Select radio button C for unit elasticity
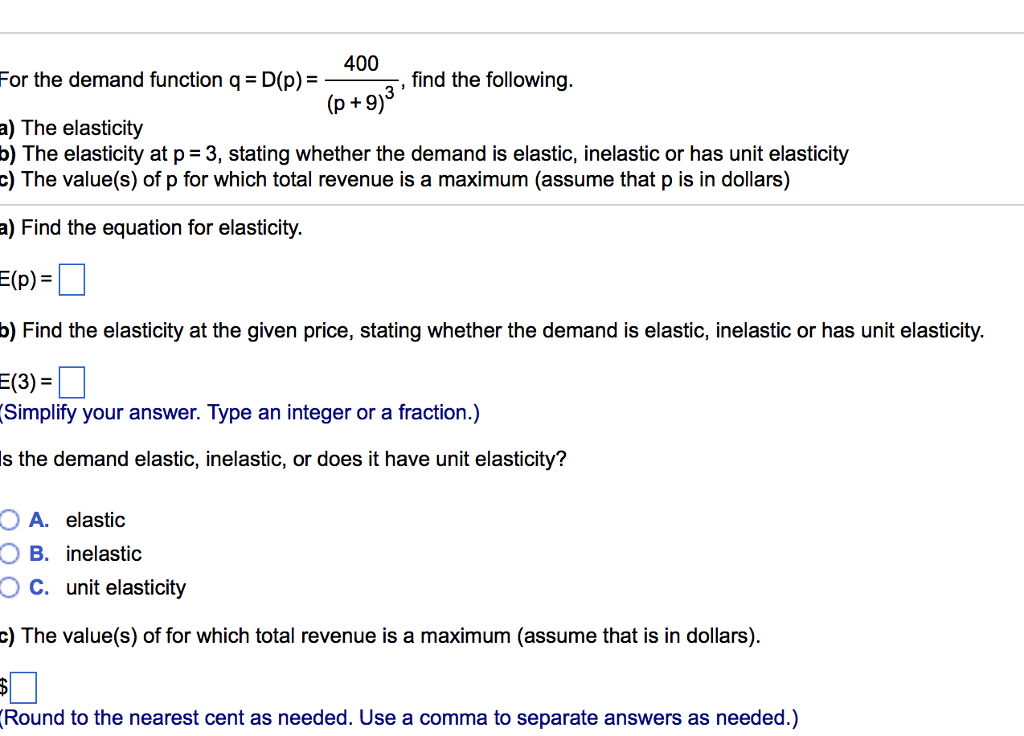This screenshot has width=1024, height=736. [x=9, y=587]
